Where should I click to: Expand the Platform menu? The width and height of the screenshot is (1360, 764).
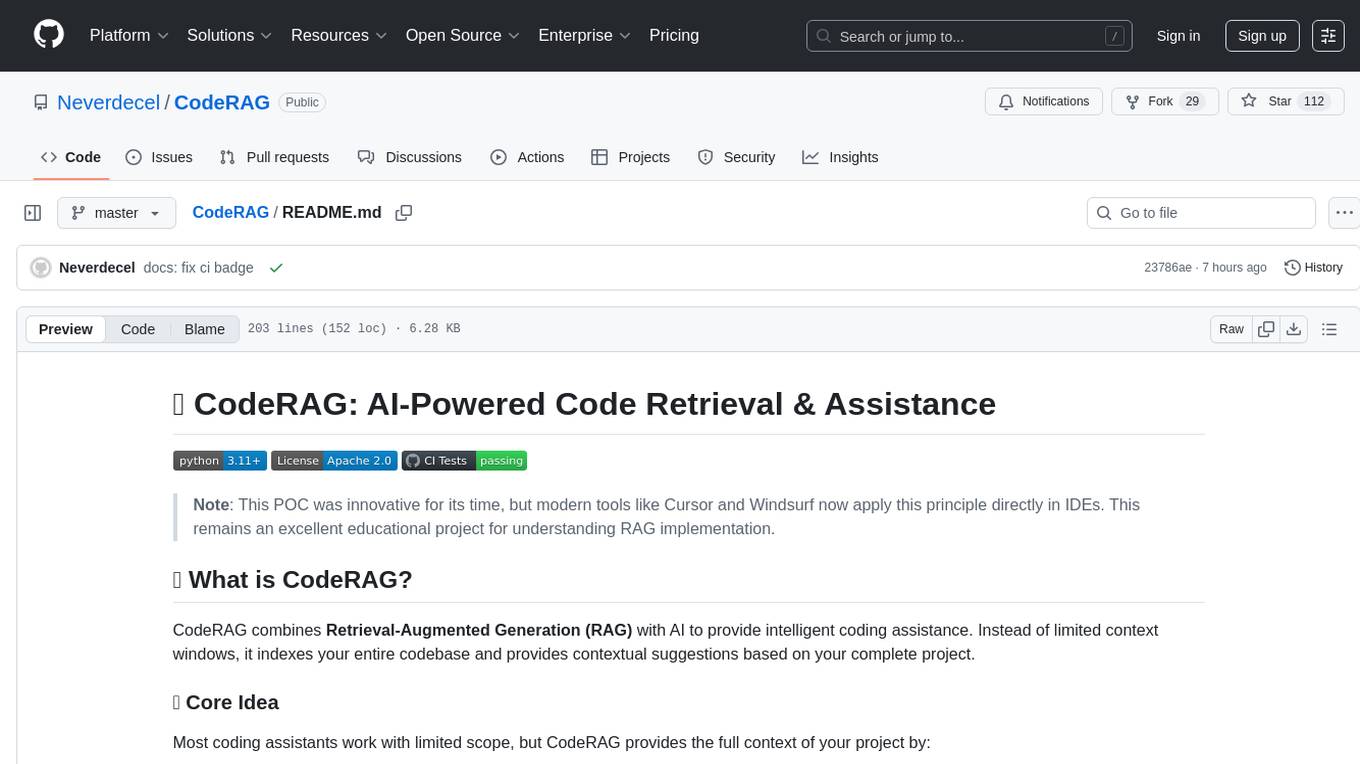tap(129, 35)
